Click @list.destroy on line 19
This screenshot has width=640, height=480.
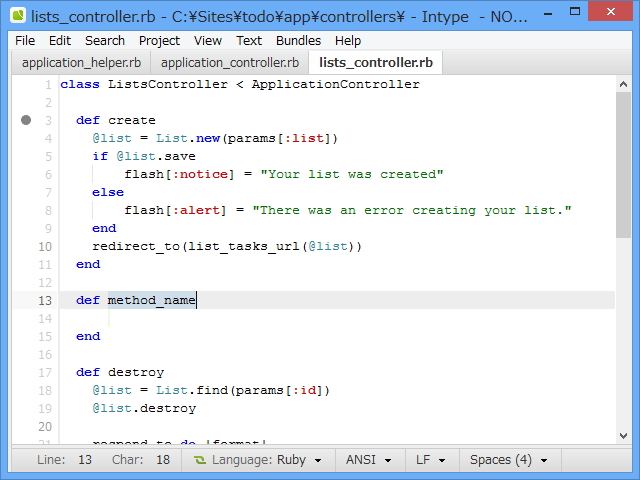coord(144,408)
